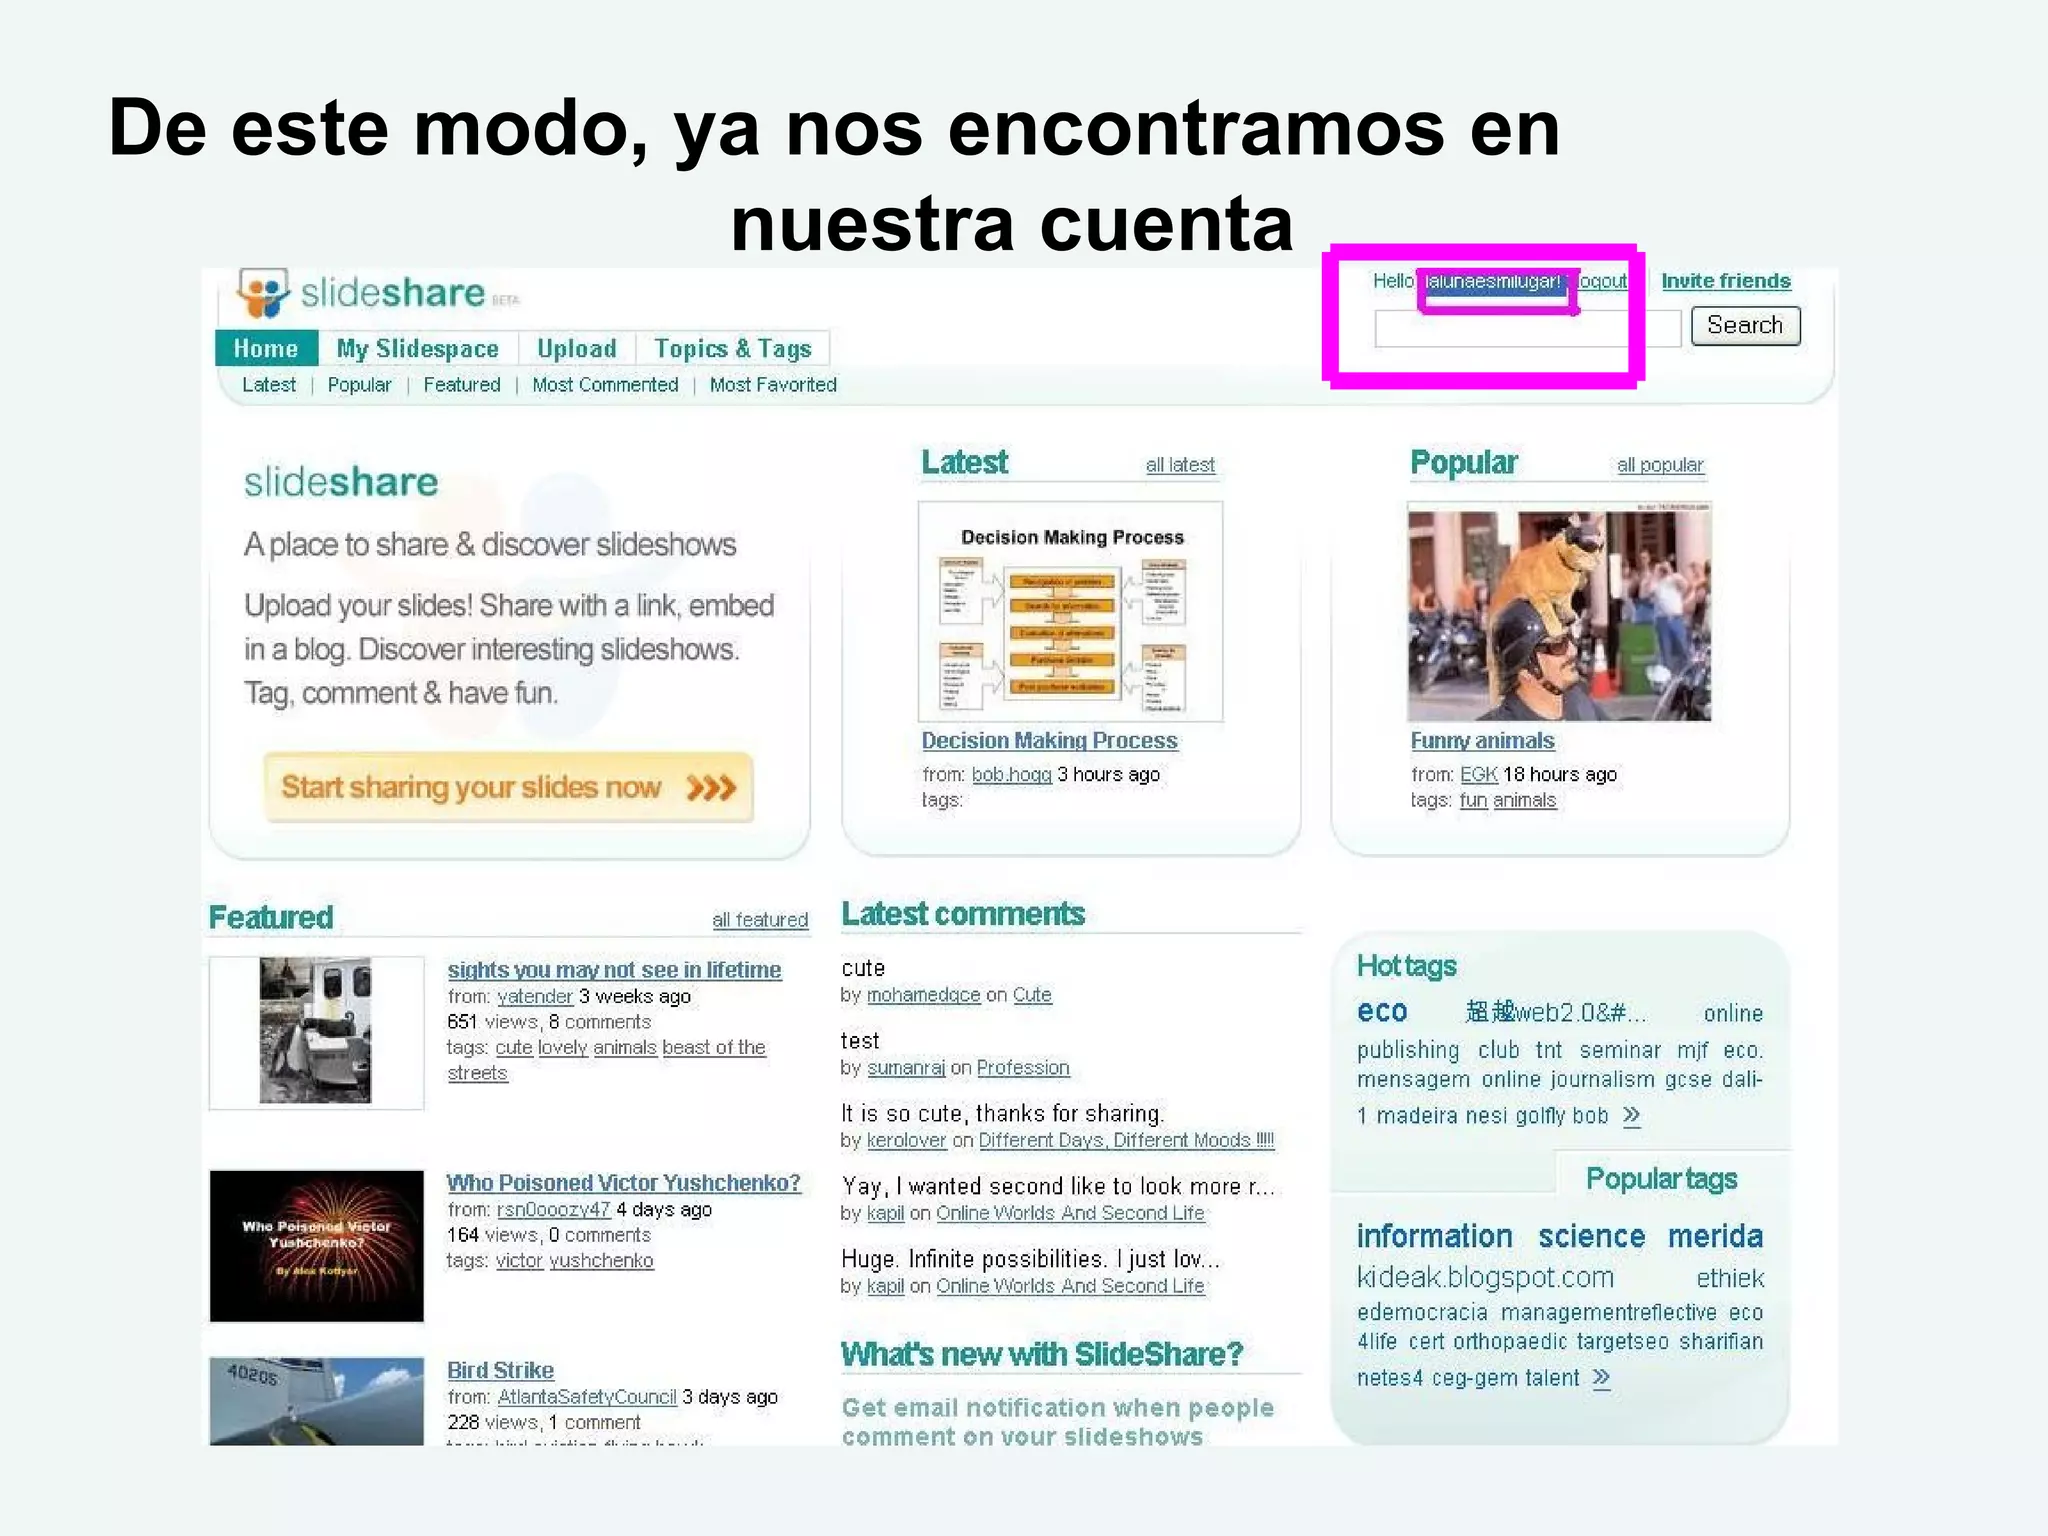The width and height of the screenshot is (2048, 1536).
Task: Open the Home tab
Action: coord(266,348)
